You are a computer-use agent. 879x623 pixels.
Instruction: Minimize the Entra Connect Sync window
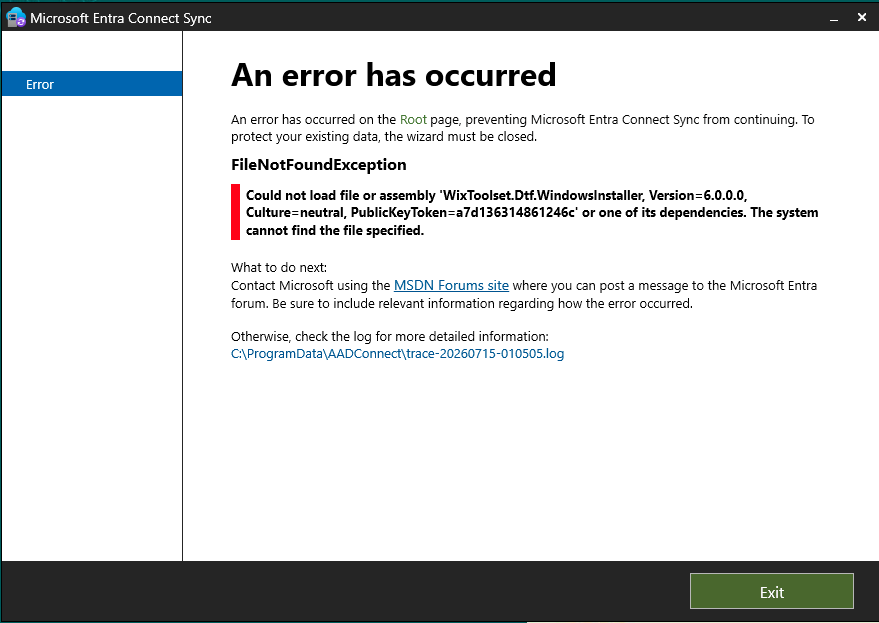tap(834, 19)
